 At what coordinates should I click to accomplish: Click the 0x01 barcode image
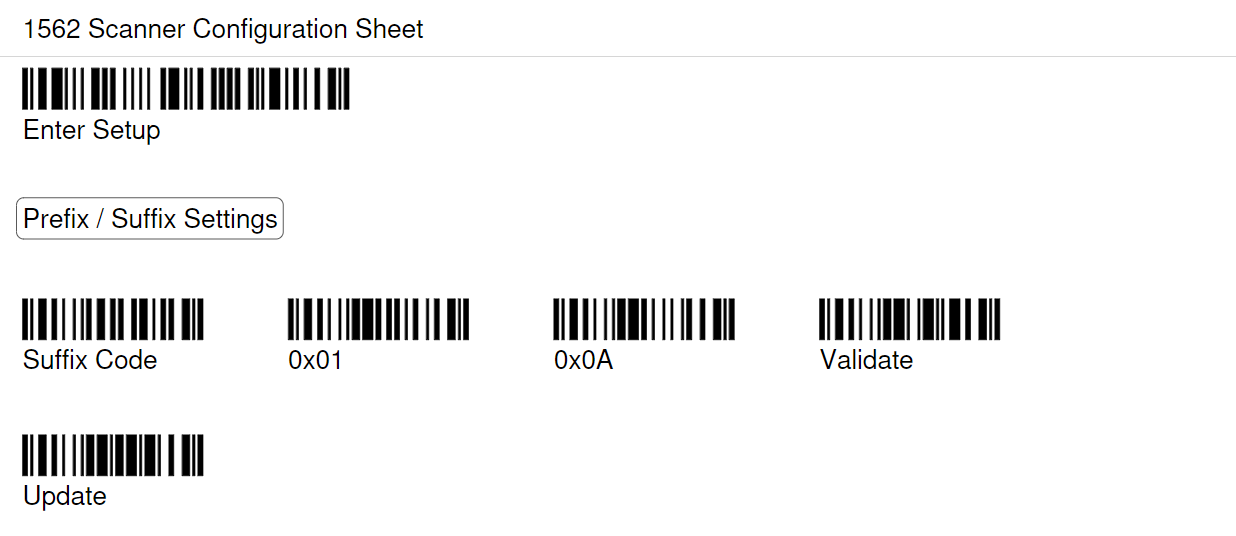(378, 320)
